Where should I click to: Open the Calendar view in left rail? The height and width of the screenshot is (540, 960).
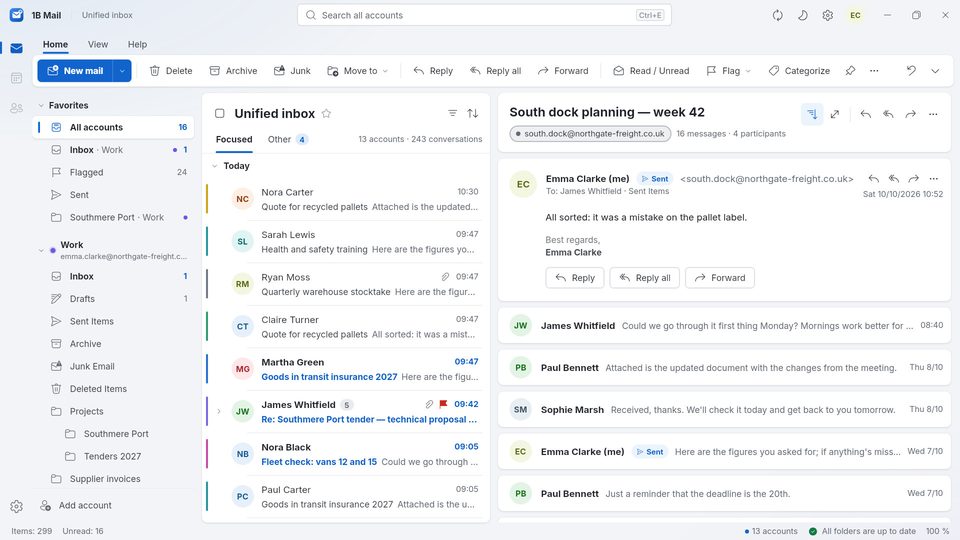(x=17, y=78)
